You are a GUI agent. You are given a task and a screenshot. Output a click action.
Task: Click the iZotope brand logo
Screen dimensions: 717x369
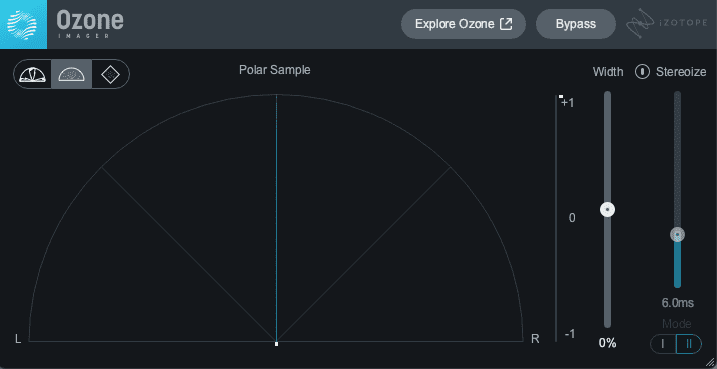(667, 24)
